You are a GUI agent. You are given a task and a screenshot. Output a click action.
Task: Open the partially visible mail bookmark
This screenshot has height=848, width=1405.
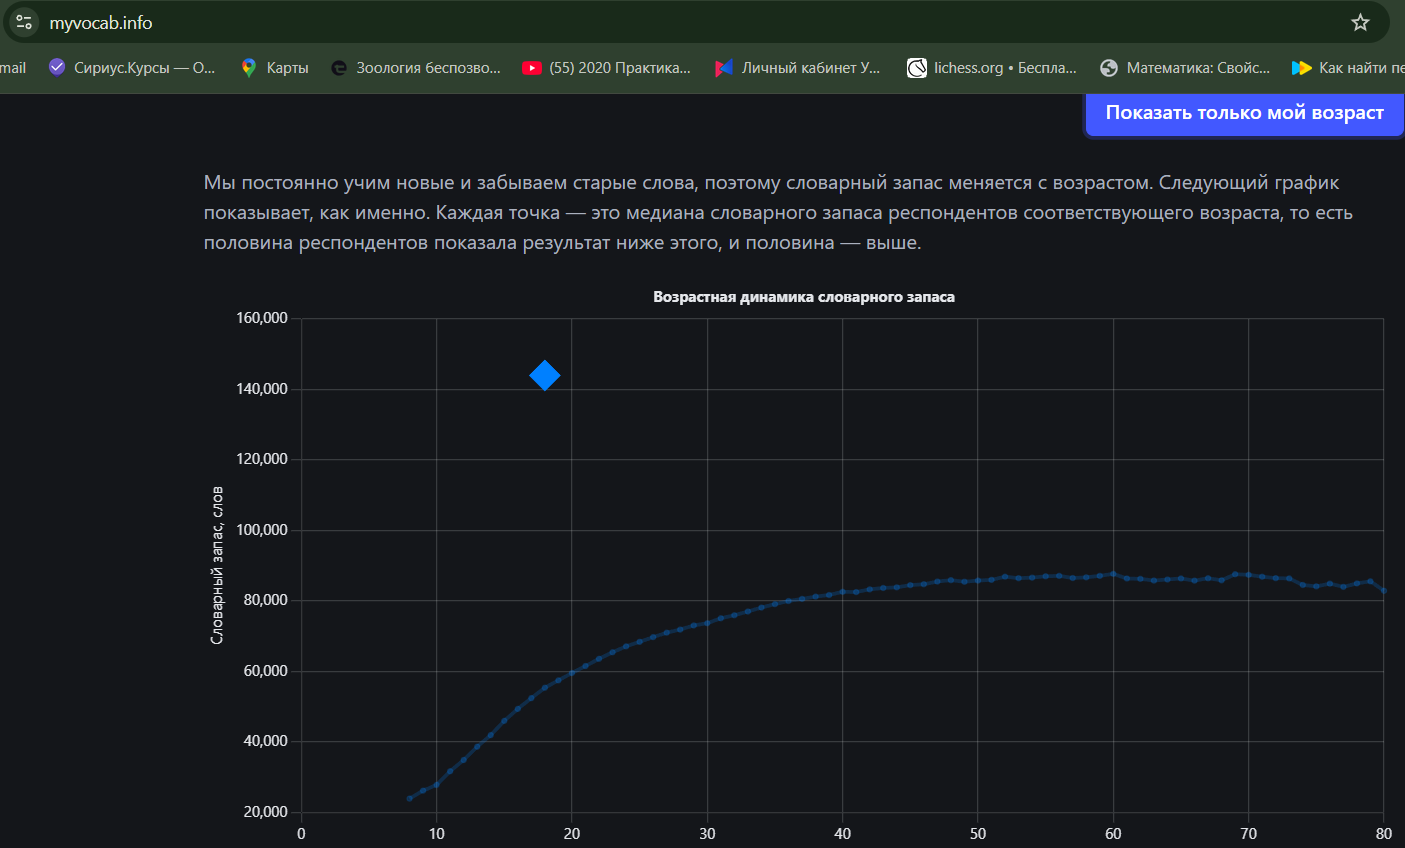(x=13, y=68)
